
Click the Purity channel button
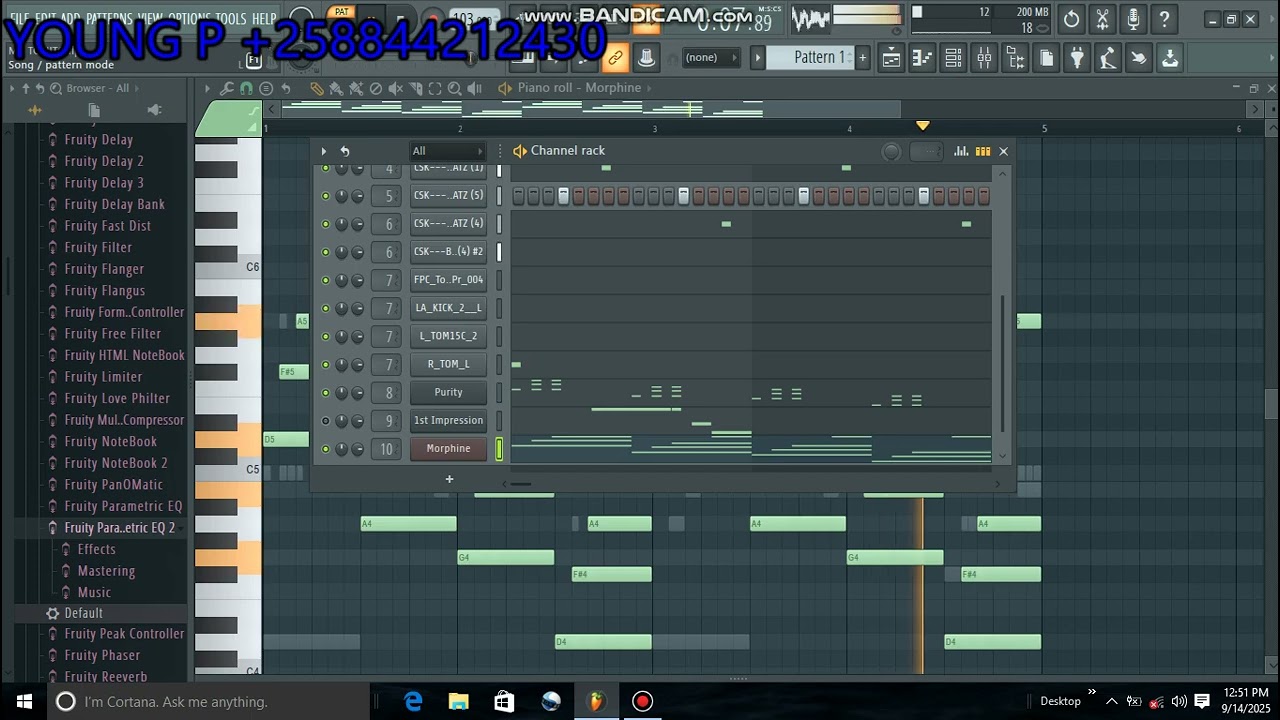point(448,393)
